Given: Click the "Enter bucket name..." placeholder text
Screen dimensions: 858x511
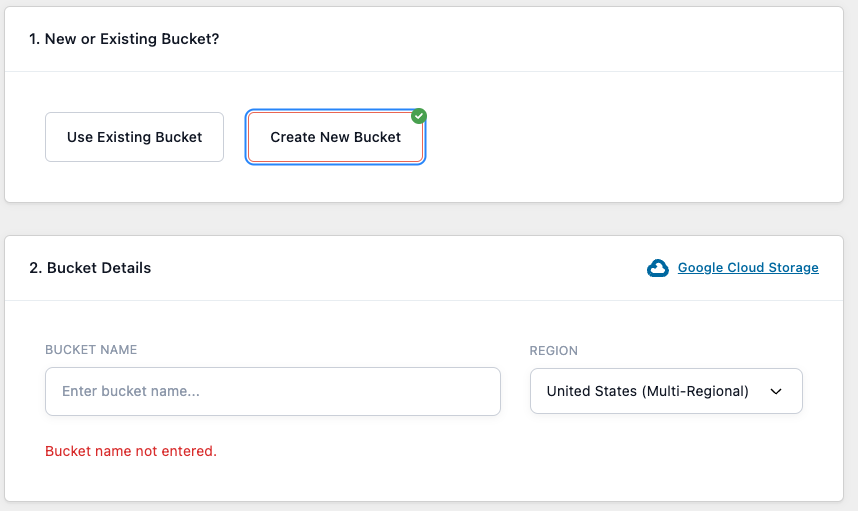Looking at the screenshot, I should pyautogui.click(x=131, y=392).
